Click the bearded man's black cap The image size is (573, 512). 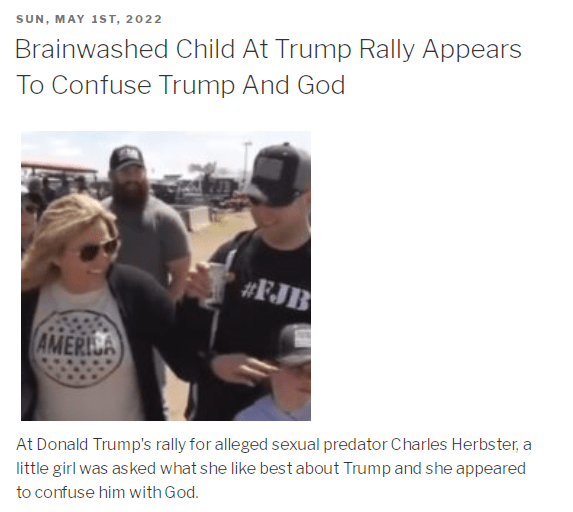click(x=126, y=158)
